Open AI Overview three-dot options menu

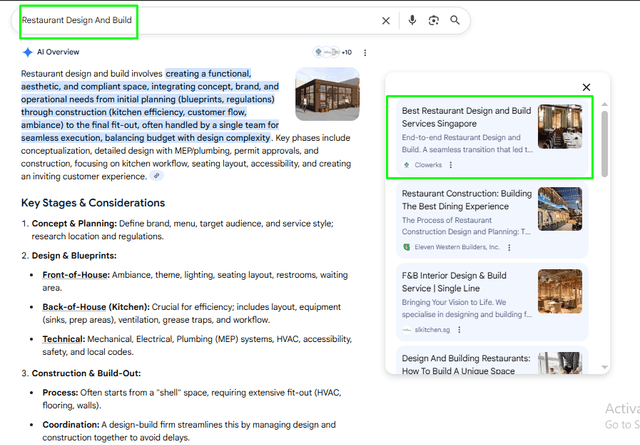[x=365, y=52]
